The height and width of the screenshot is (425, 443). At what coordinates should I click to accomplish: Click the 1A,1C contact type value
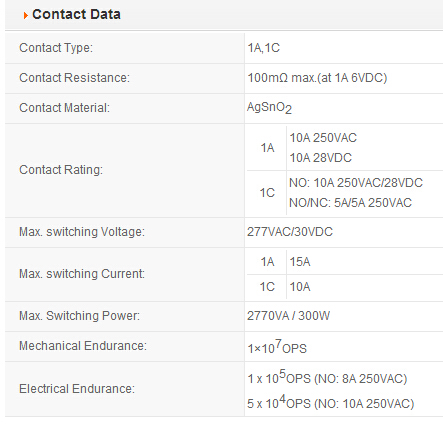264,48
